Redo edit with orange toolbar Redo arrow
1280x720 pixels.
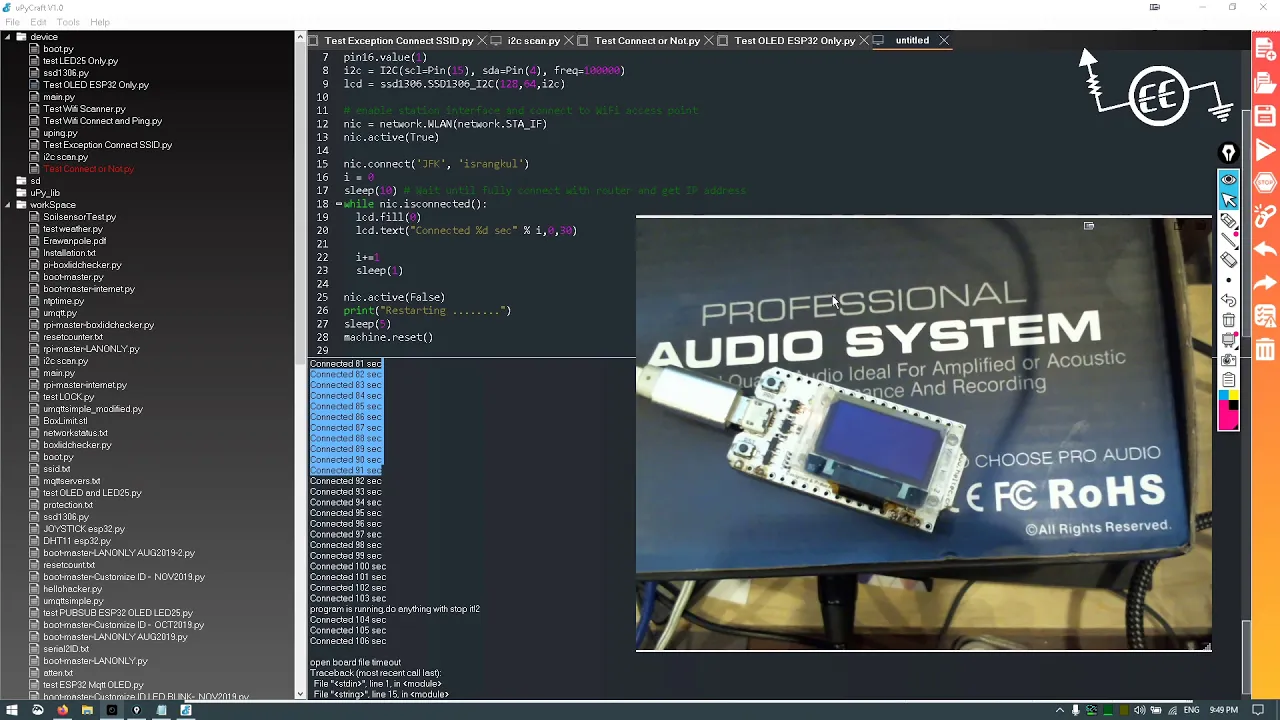[1265, 283]
